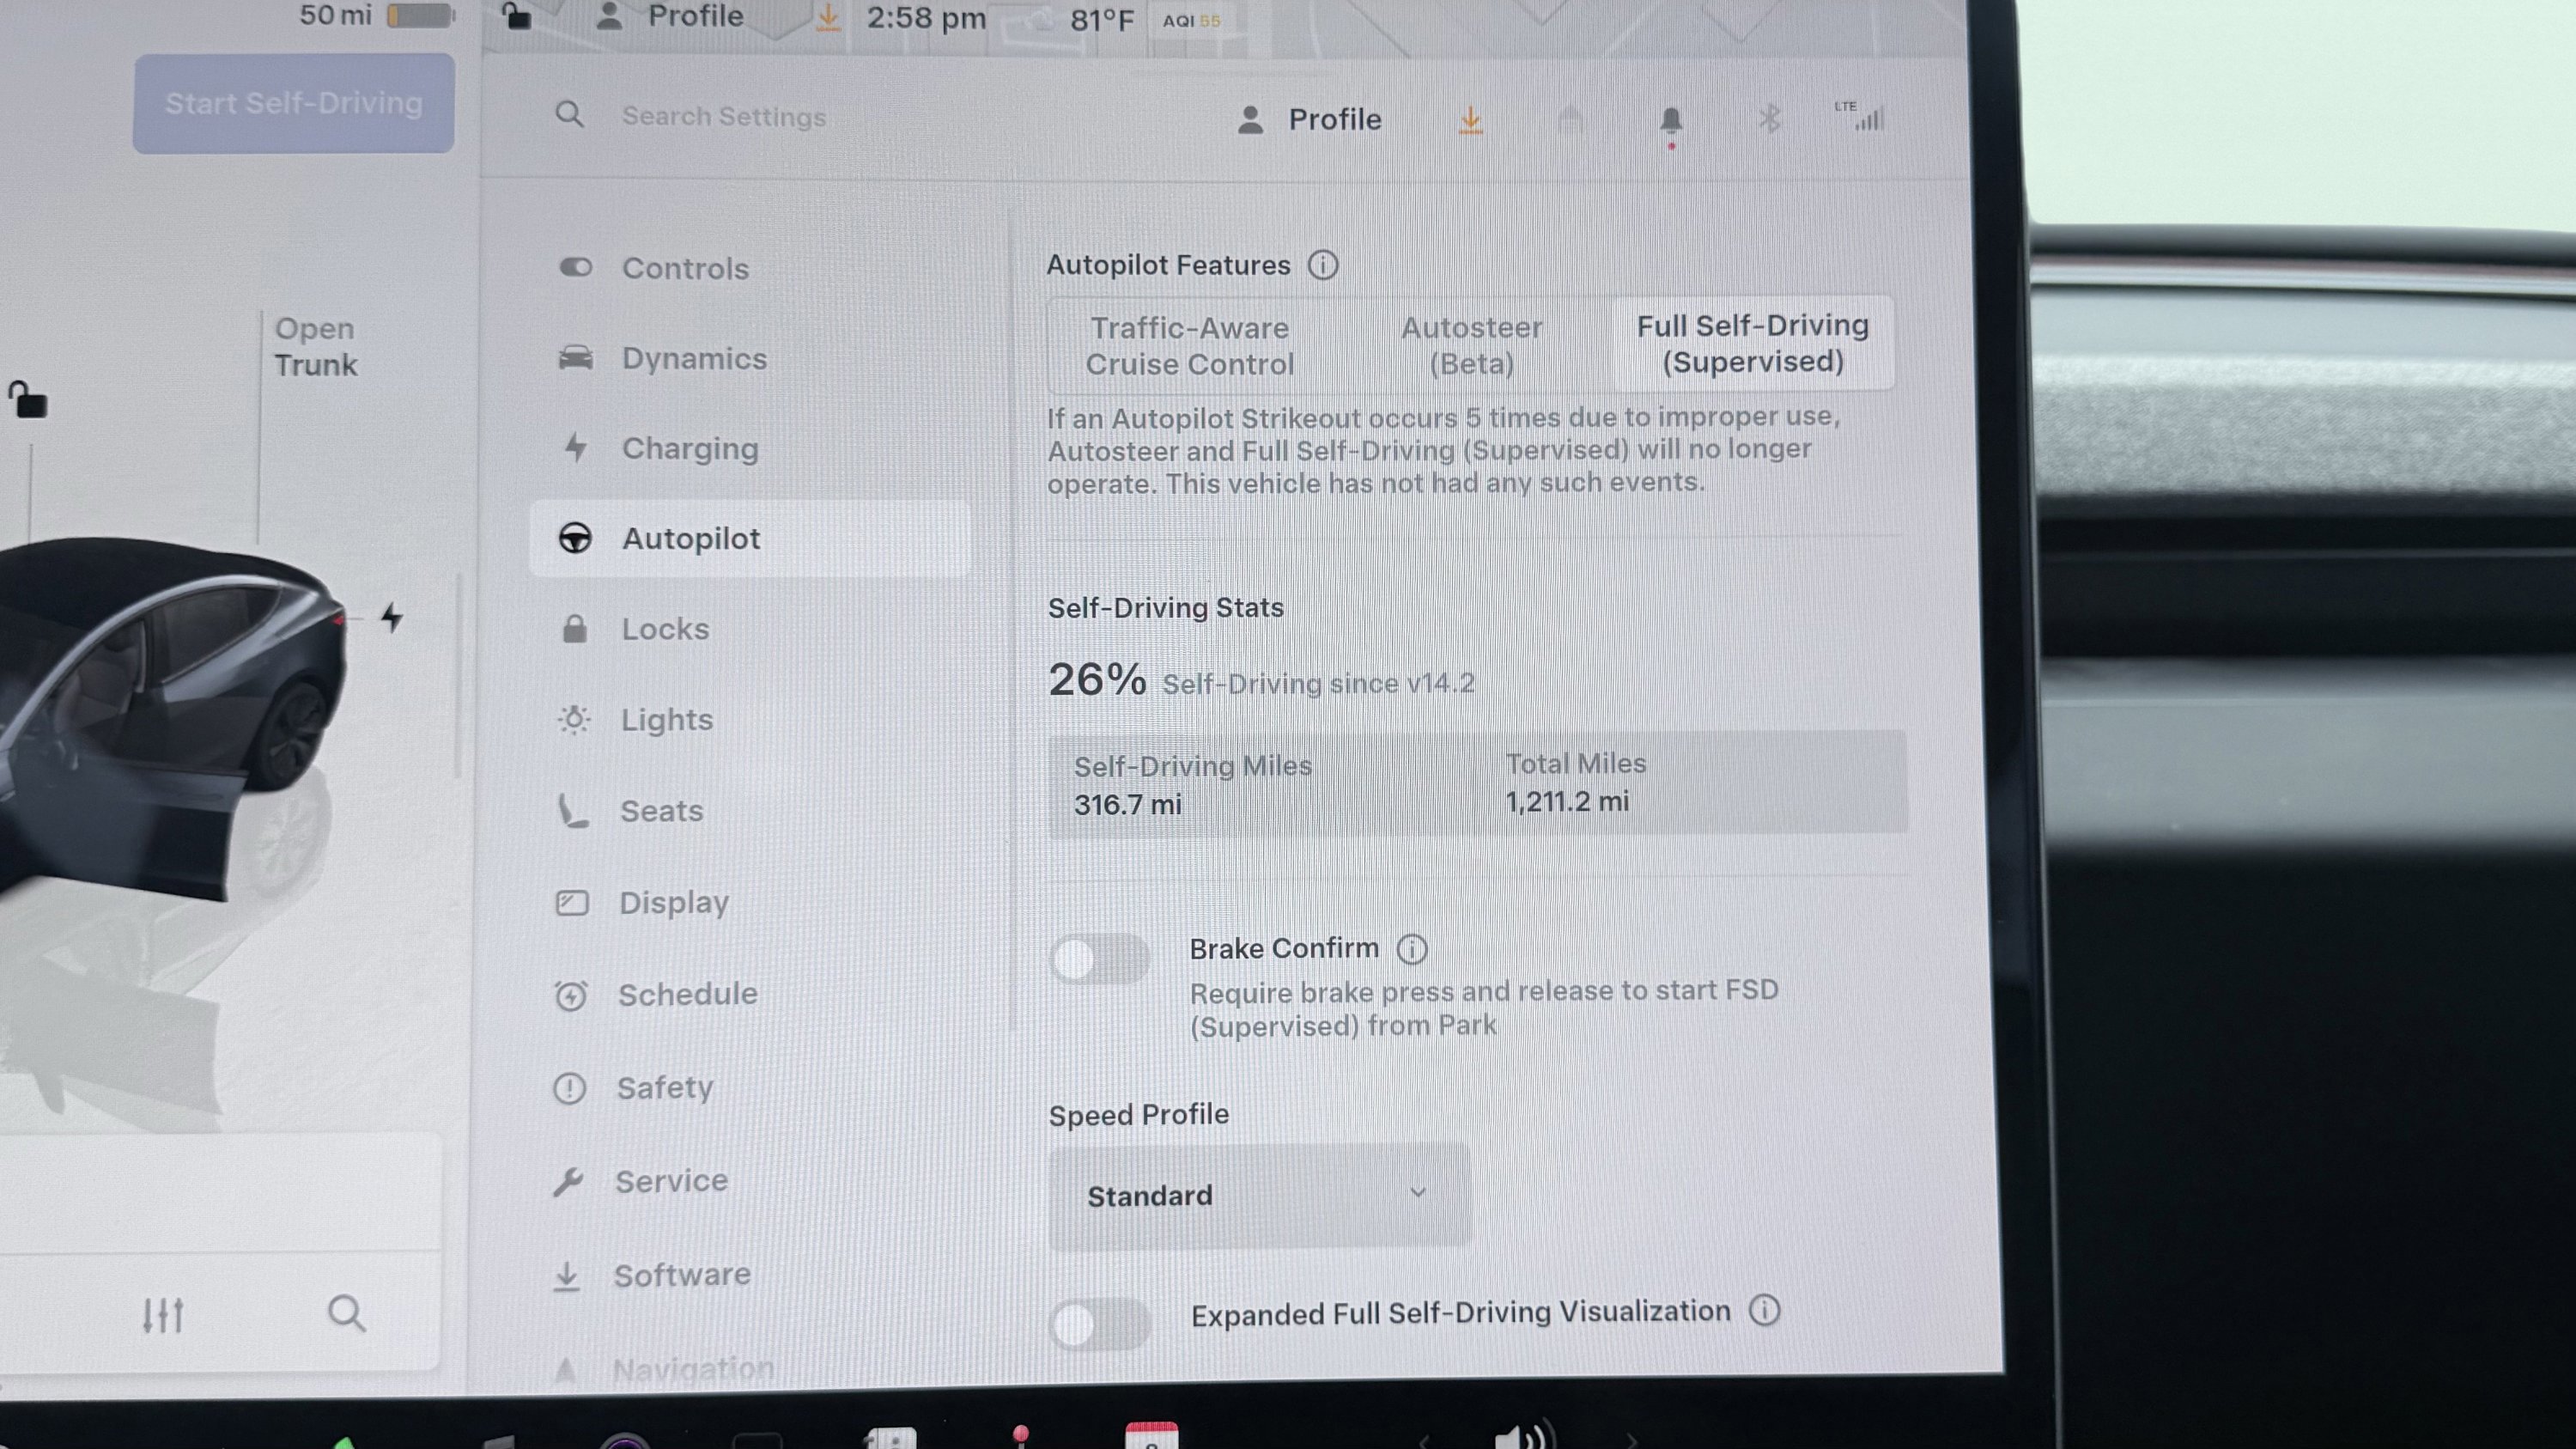Show info about Brake Confirm
This screenshot has height=1449, width=2576.
coord(1412,949)
